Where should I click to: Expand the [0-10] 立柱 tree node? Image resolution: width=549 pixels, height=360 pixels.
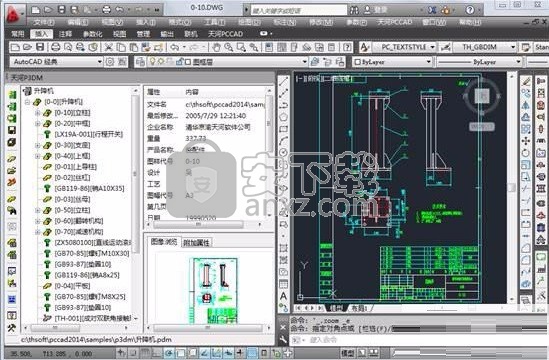(x=37, y=113)
